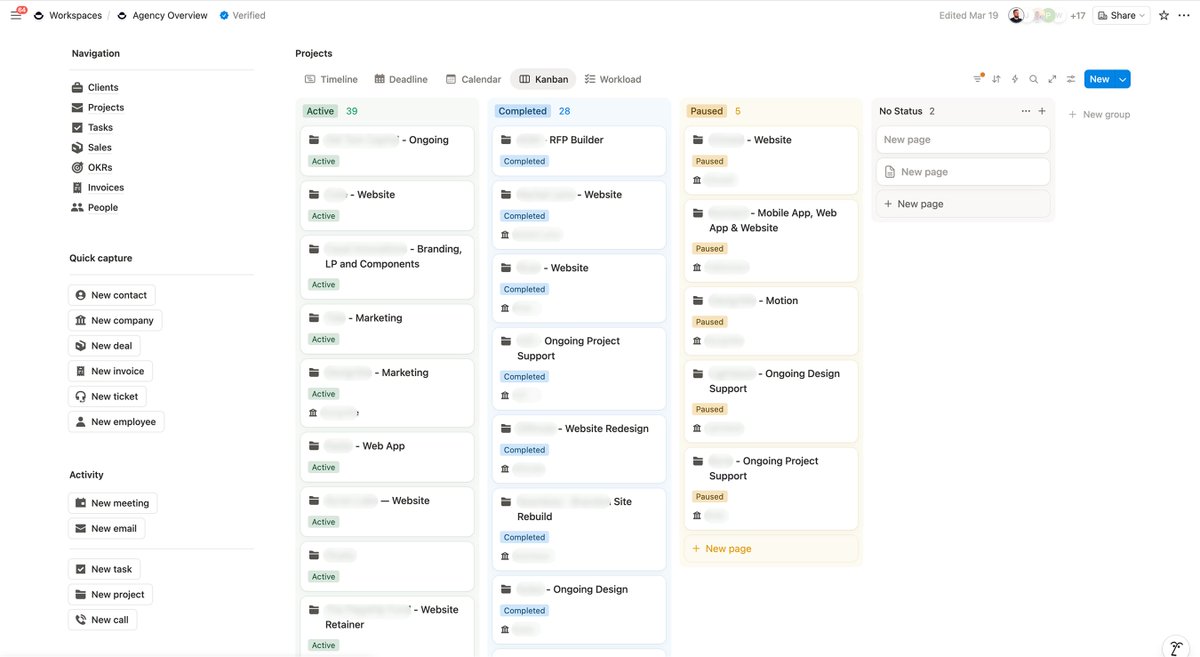Open Invoices in Navigation
Image resolution: width=1200 pixels, height=657 pixels.
(98, 188)
